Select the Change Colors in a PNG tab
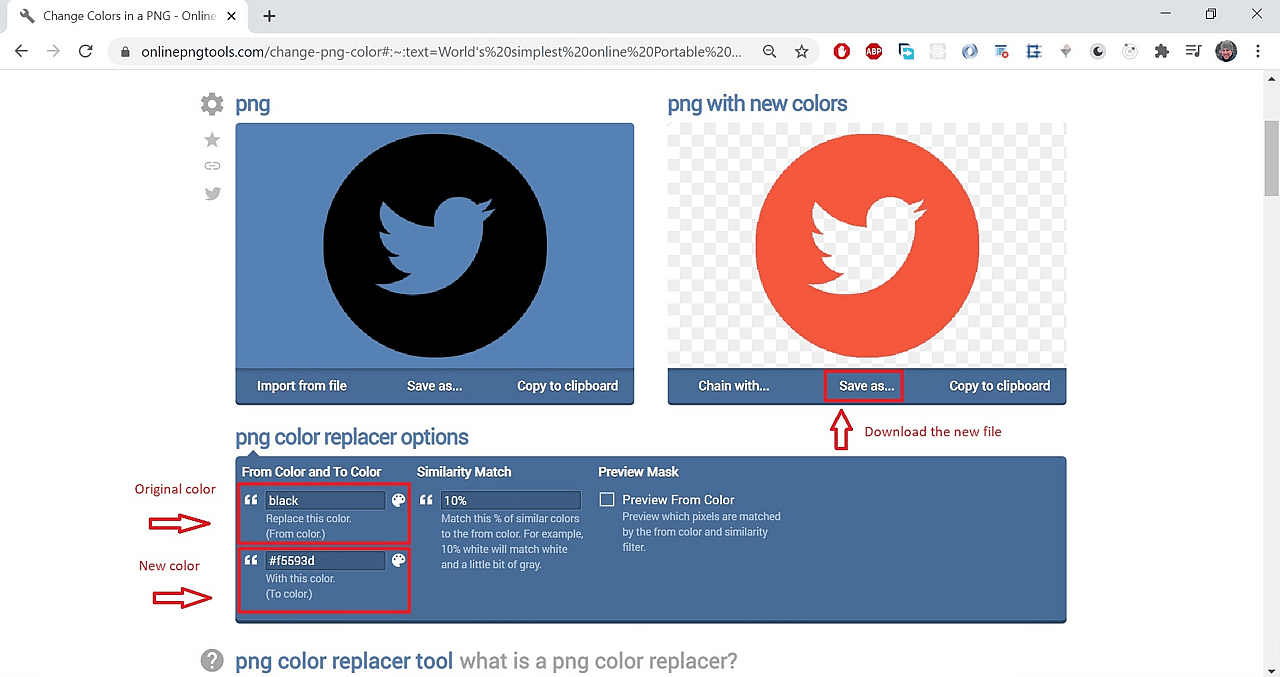Viewport: 1280px width, 677px height. [130, 16]
